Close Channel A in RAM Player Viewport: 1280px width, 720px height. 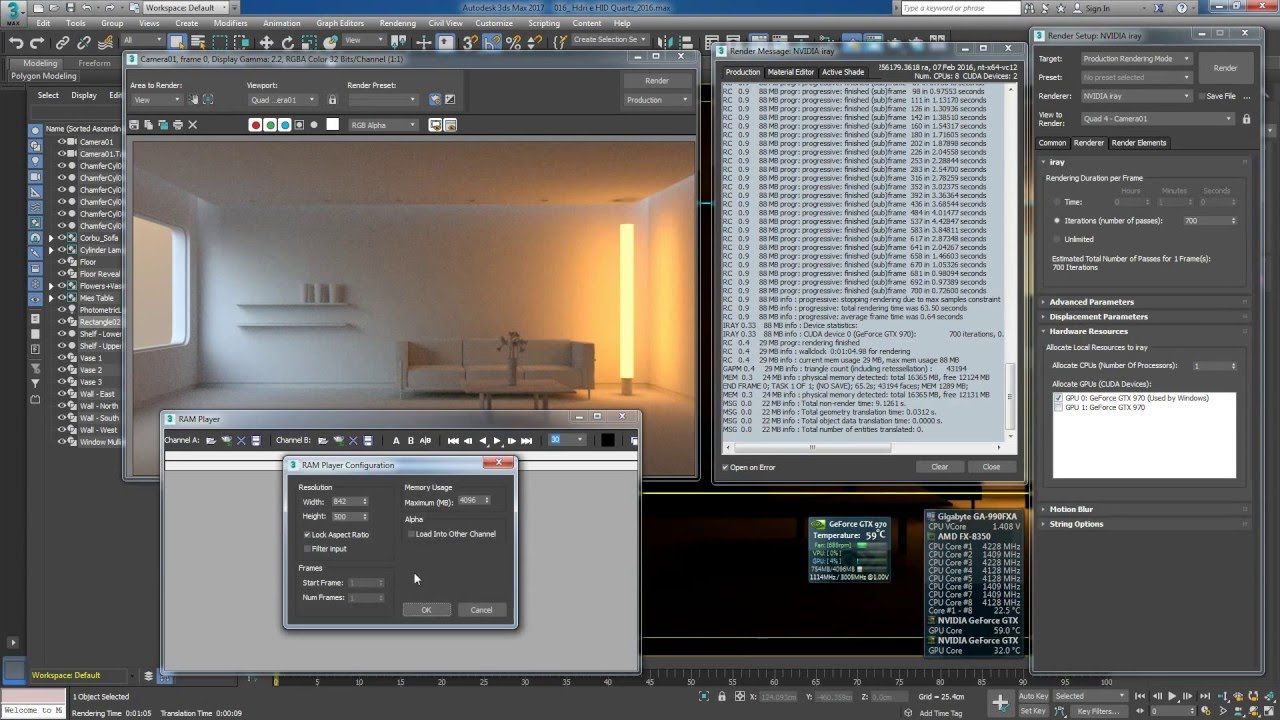(241, 440)
